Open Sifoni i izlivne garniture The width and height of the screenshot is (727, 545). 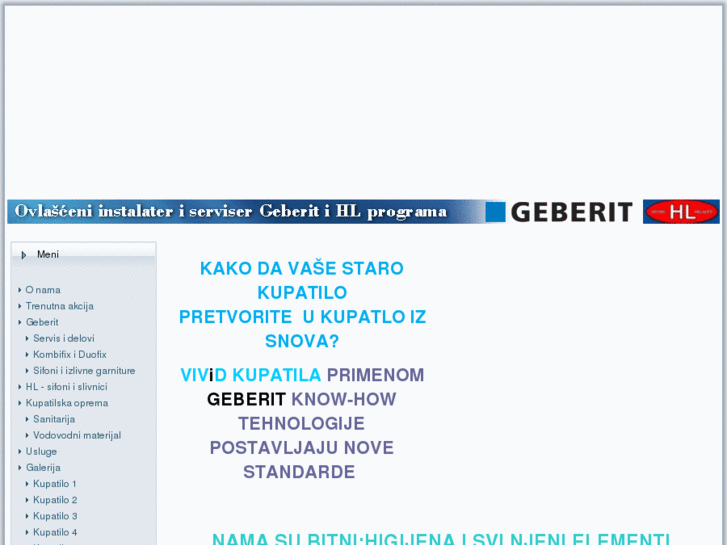coord(84,371)
